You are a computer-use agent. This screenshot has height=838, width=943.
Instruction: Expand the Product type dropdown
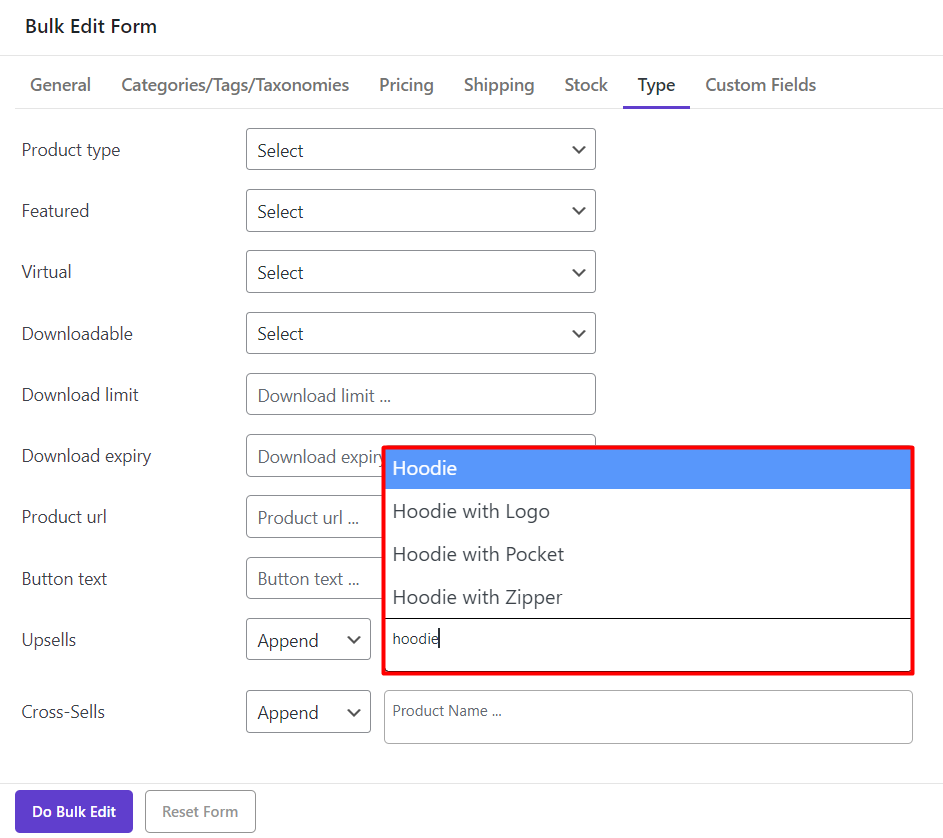click(x=420, y=150)
